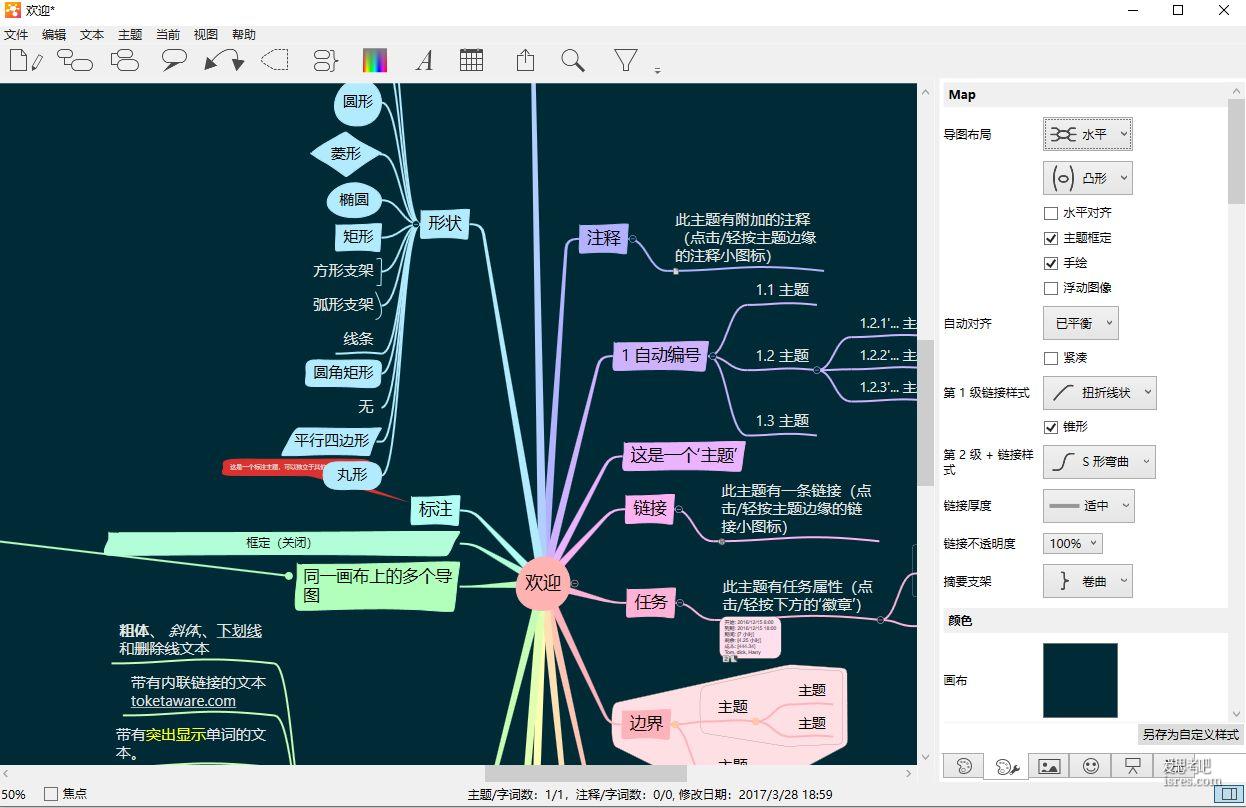
Task: Open the 主题 menu
Action: [x=130, y=34]
